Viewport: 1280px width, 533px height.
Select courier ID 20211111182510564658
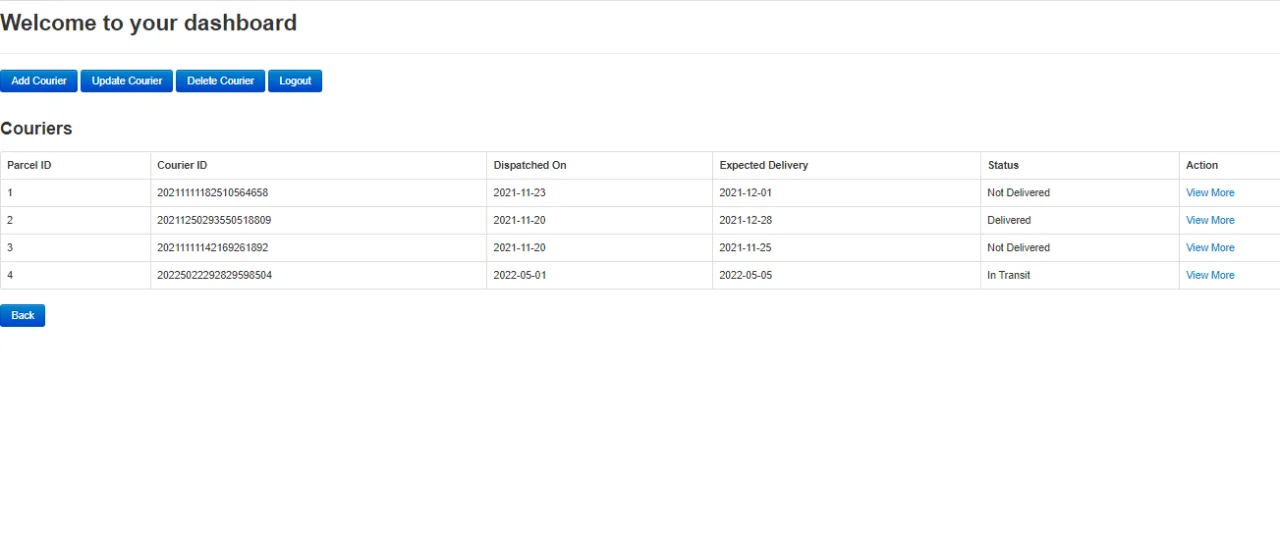[213, 193]
